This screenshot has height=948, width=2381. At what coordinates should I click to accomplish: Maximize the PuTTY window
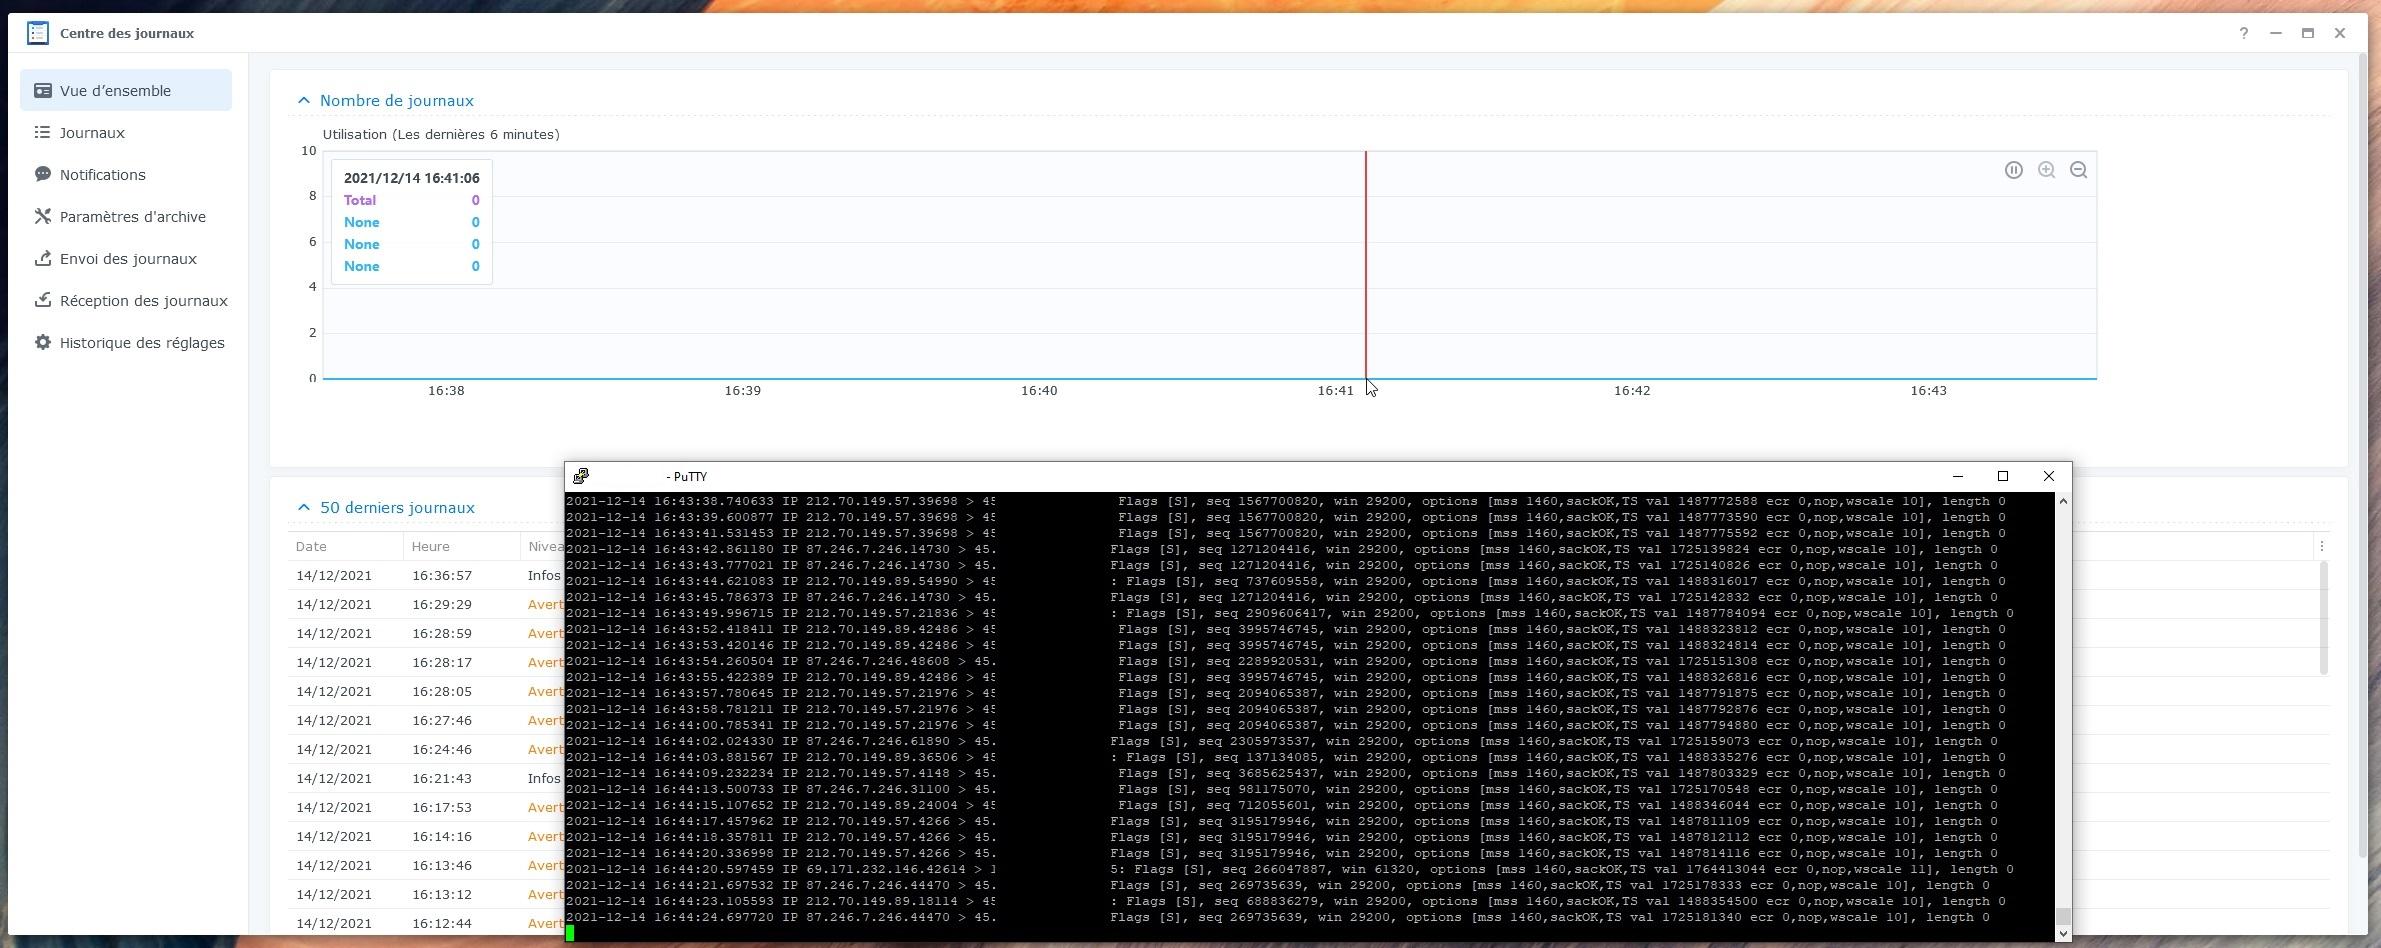[2002, 476]
